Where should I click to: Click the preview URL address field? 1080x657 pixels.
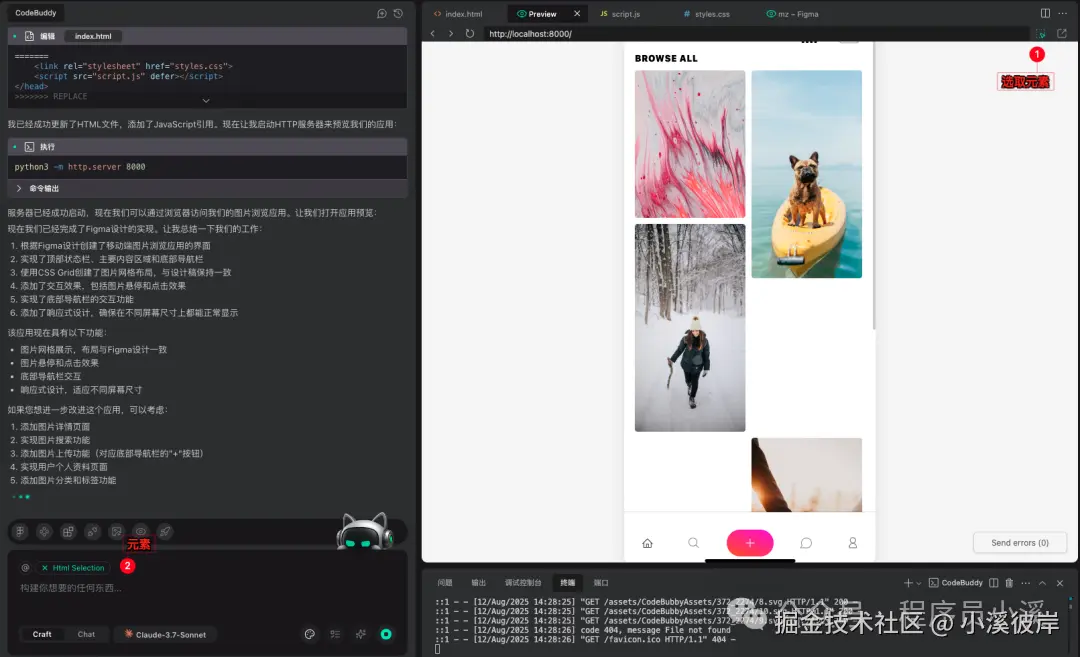pyautogui.click(x=756, y=33)
